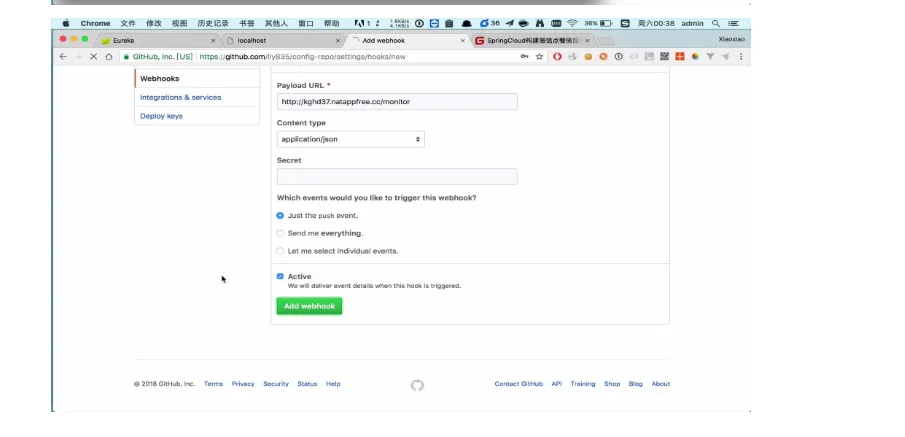Toggle the Active checkbox
The width and height of the screenshot is (905, 437).
[x=280, y=277]
